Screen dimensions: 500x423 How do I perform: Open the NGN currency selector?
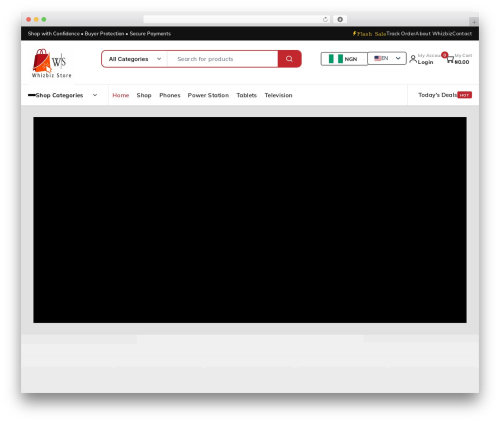tap(344, 59)
